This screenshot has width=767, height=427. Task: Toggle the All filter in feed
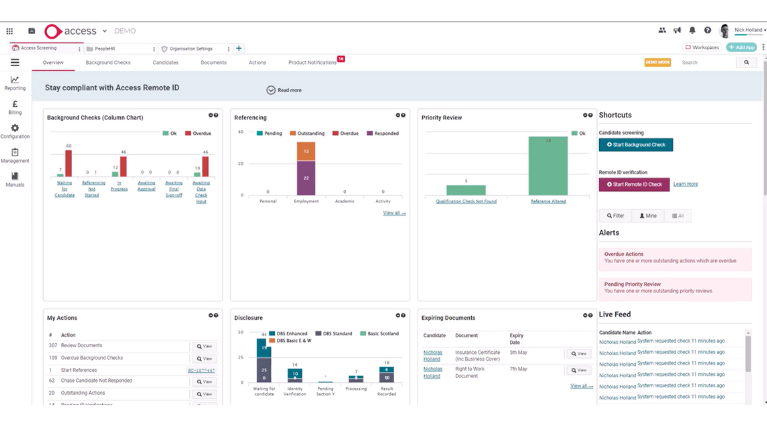coord(678,216)
